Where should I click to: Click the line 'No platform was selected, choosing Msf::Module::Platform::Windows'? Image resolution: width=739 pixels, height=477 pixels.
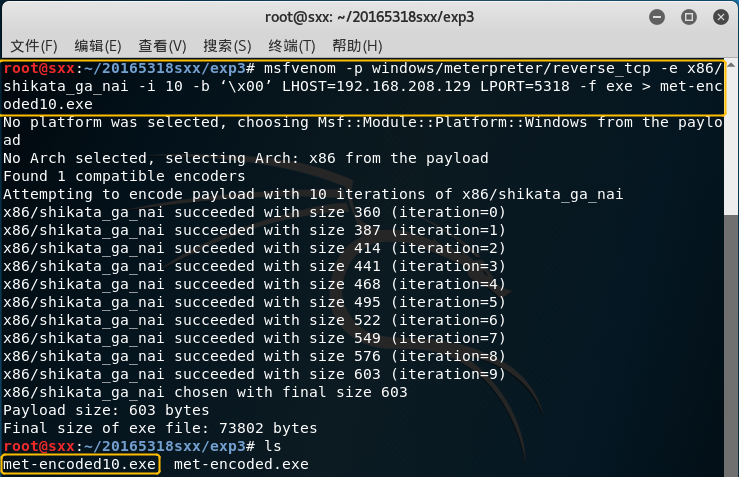363,131
